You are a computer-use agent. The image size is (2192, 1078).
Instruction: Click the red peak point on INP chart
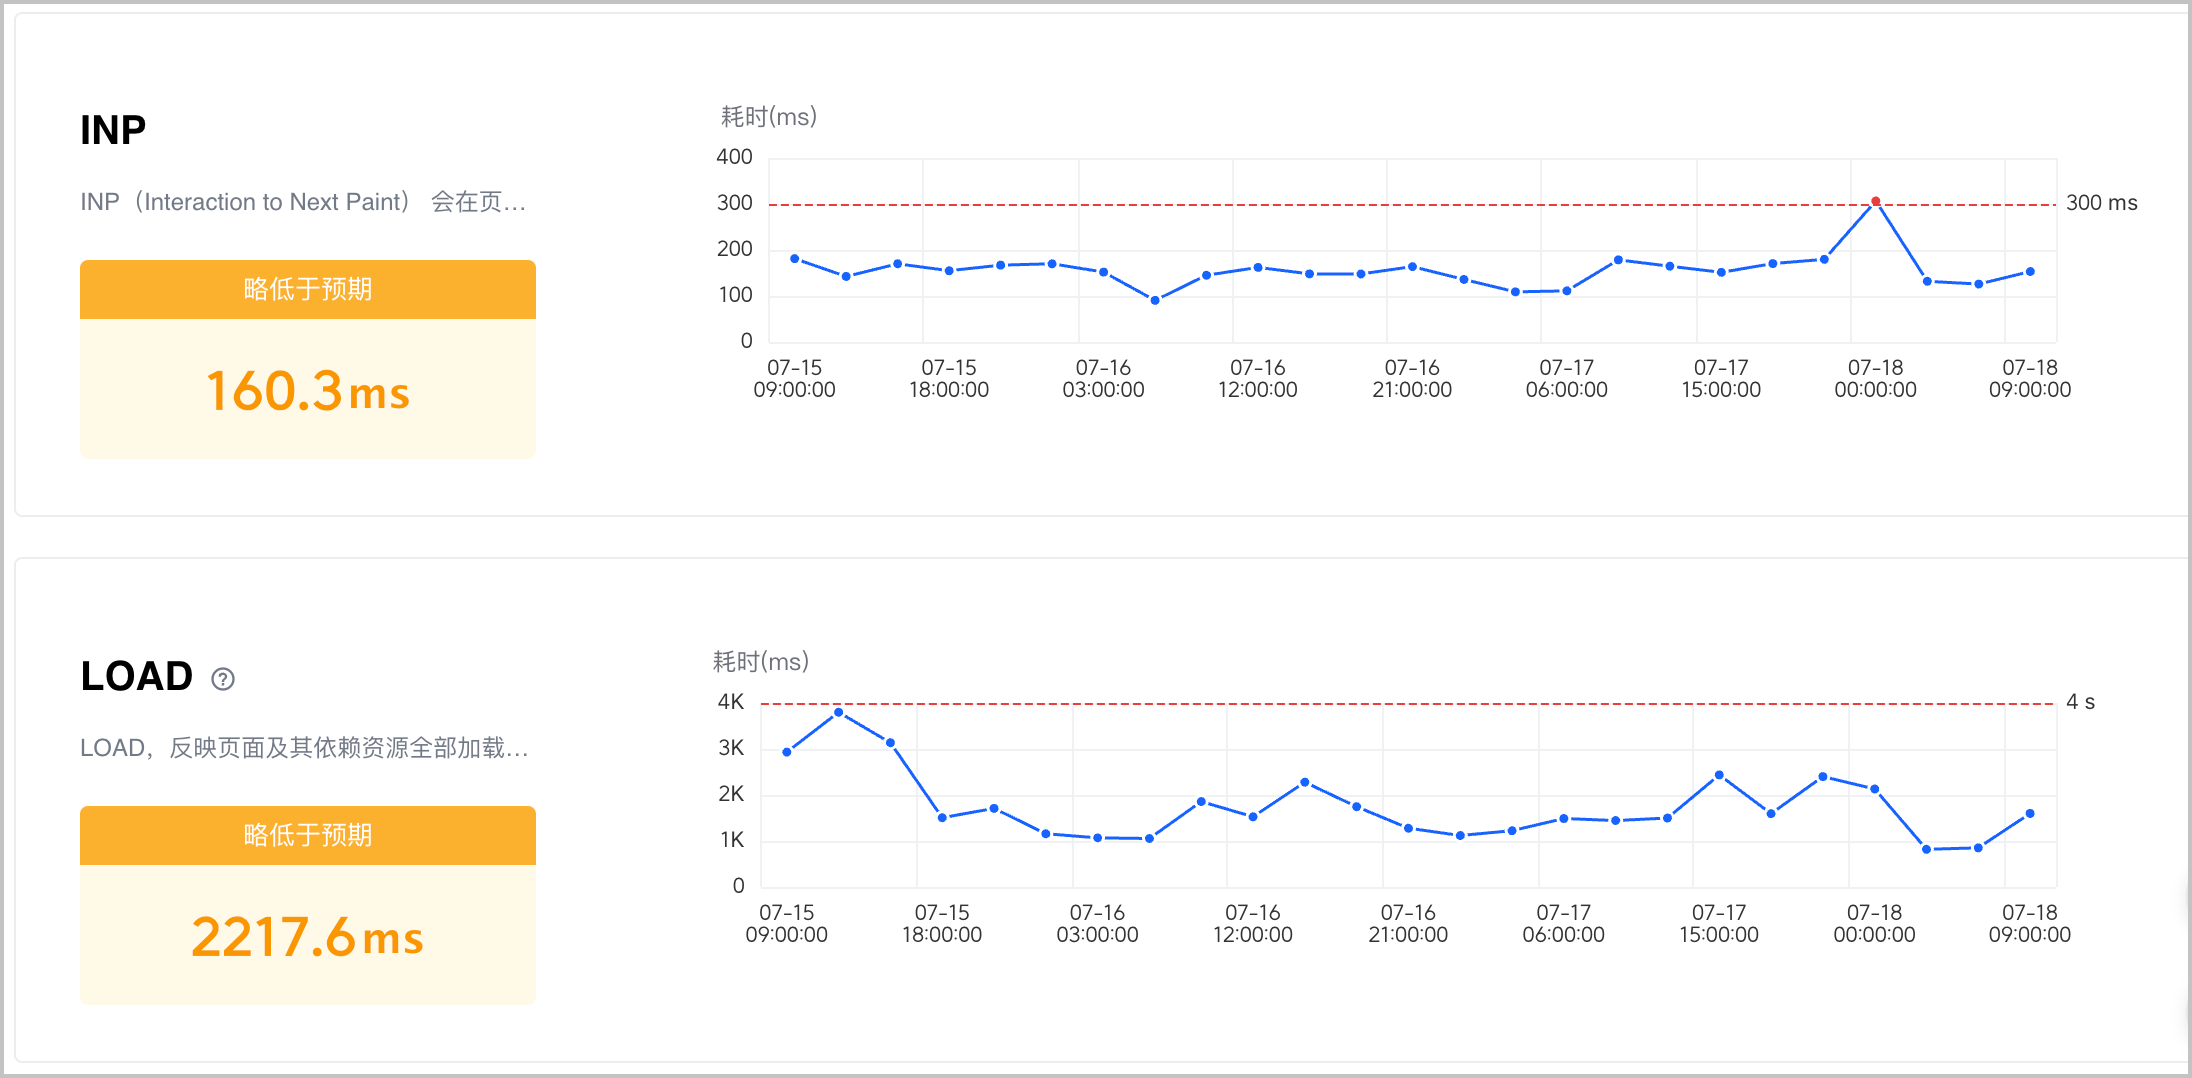pyautogui.click(x=1876, y=201)
